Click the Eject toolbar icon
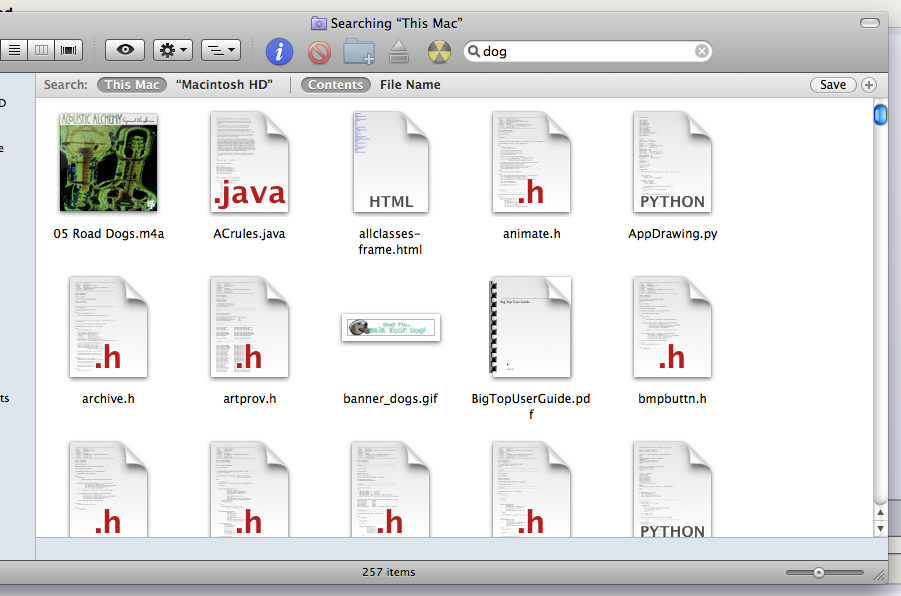Screen dimensions: 901x596 coord(399,51)
